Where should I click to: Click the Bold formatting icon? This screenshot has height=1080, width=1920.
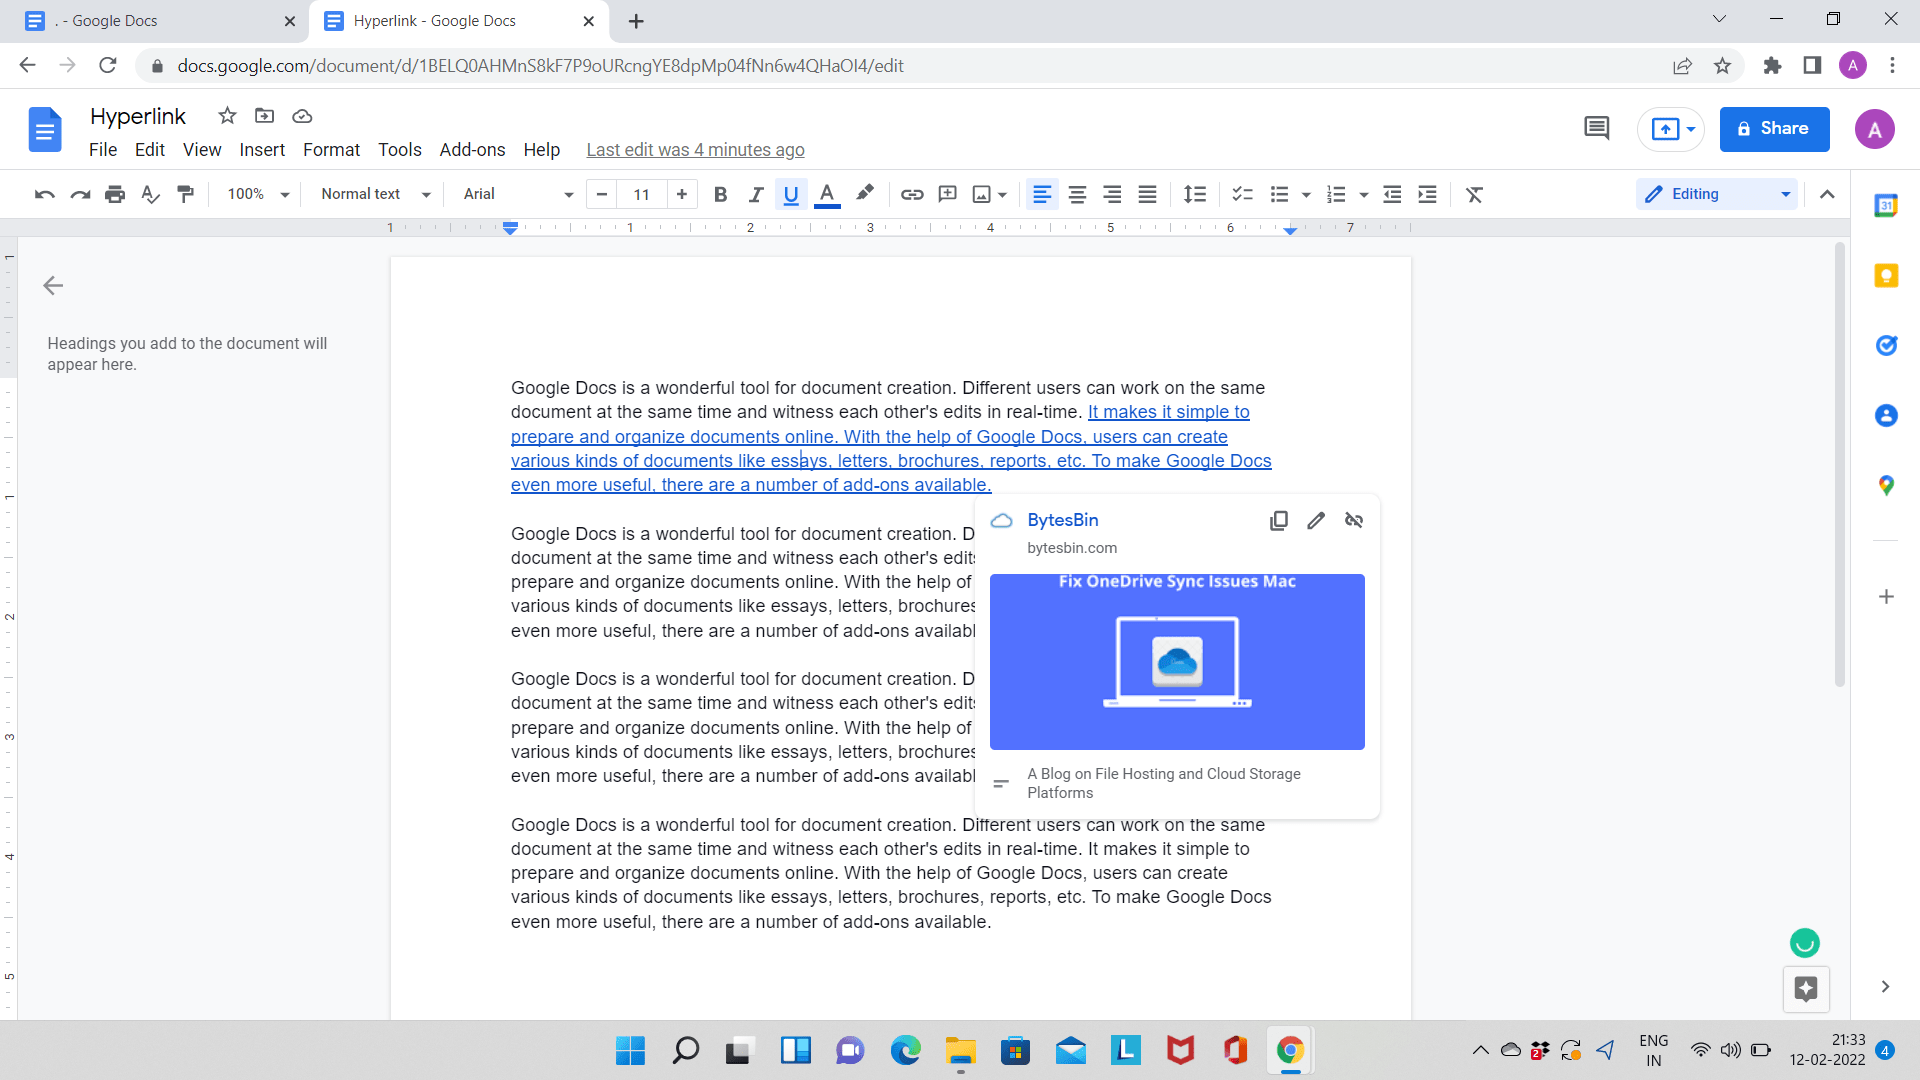click(720, 194)
